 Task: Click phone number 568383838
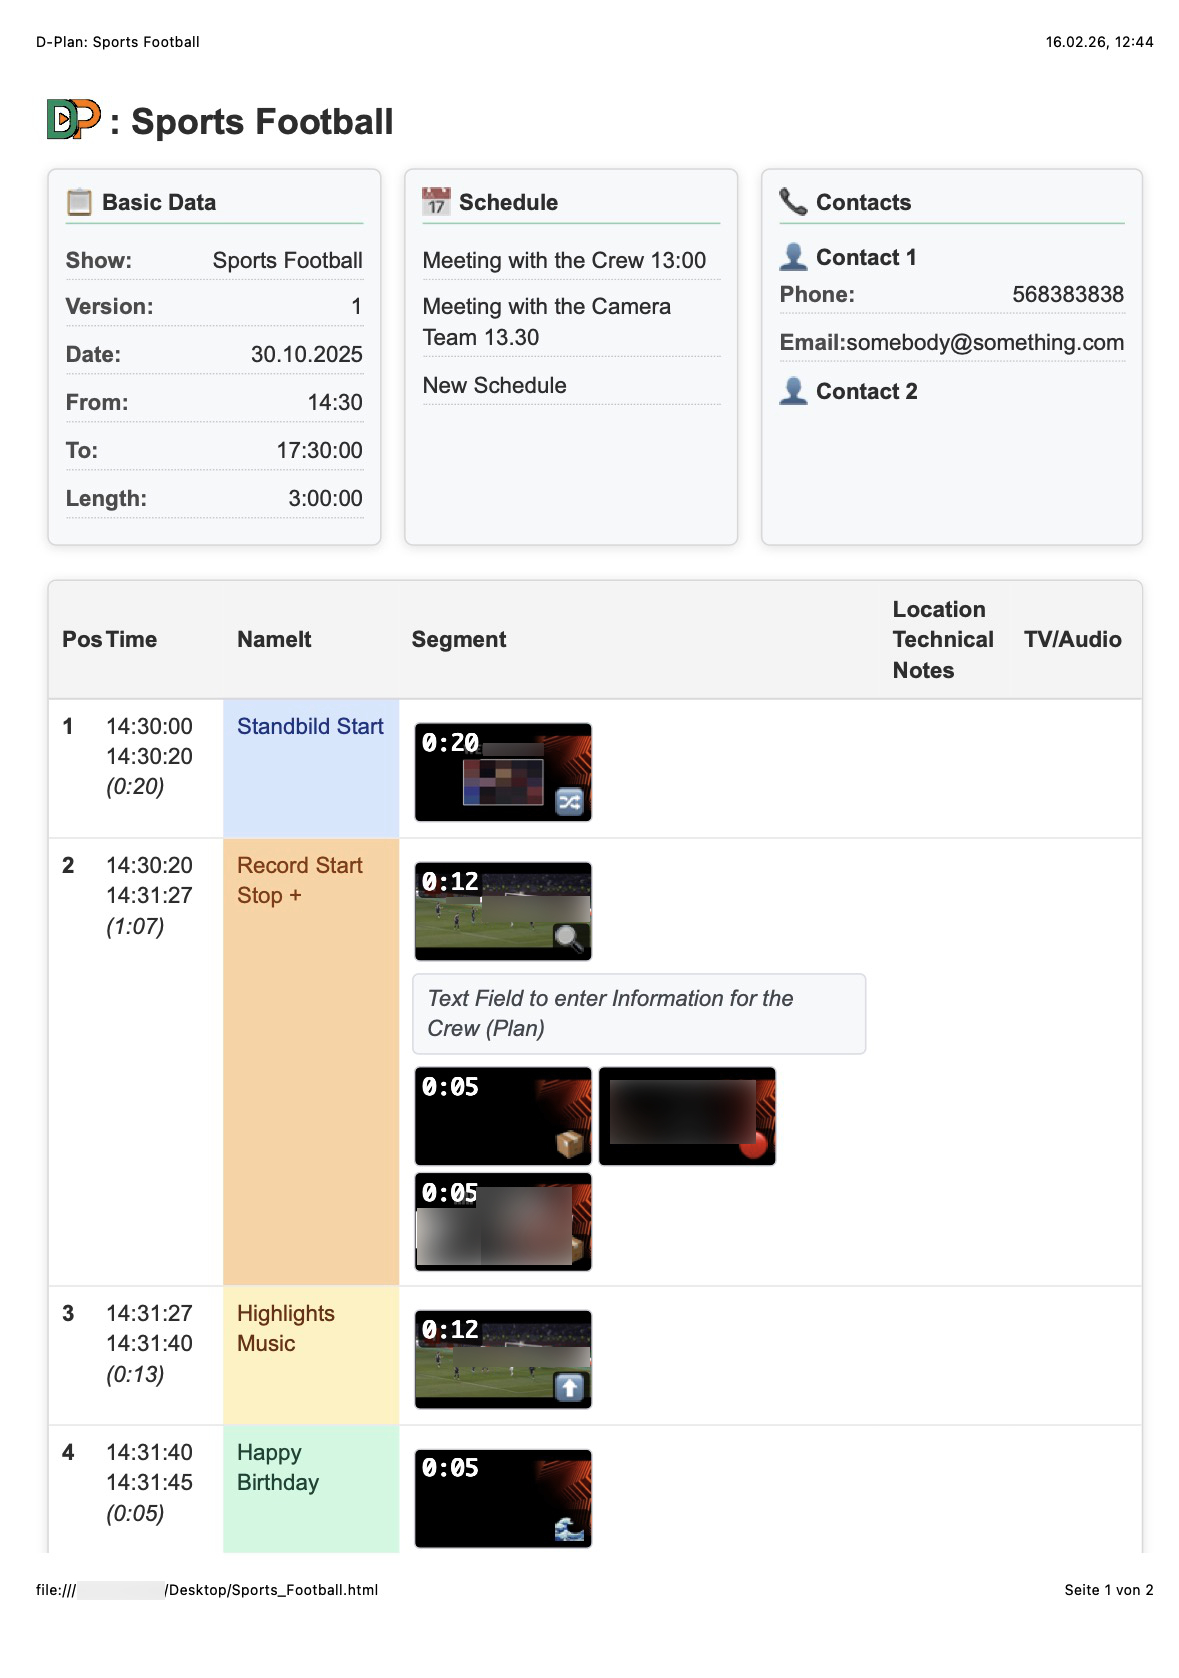[1068, 294]
